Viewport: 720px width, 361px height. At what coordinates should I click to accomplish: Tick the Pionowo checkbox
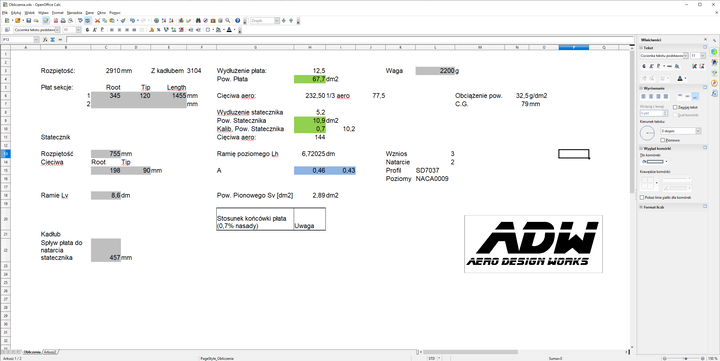[x=662, y=140]
